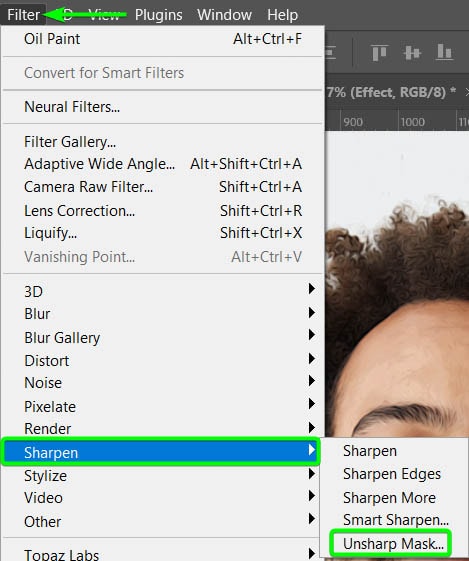Open the Help menu
Image resolution: width=469 pixels, height=561 pixels.
282,15
